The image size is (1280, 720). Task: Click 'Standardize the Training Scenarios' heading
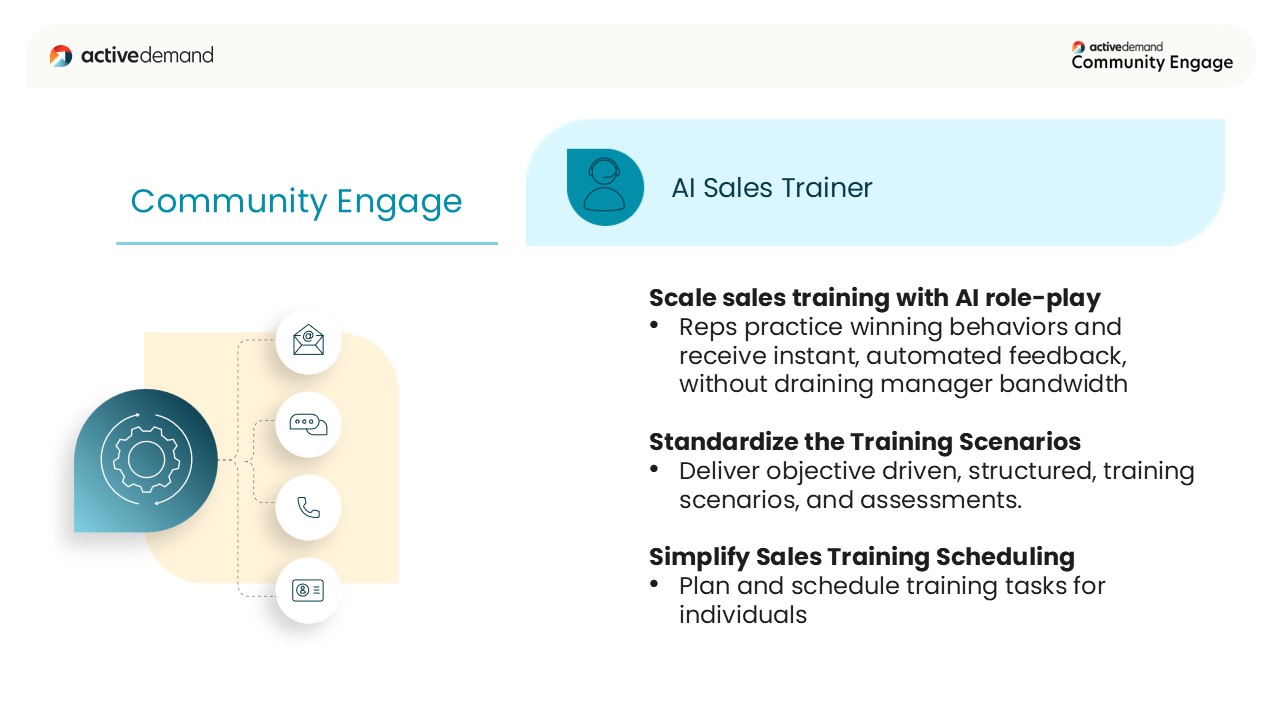coord(864,441)
